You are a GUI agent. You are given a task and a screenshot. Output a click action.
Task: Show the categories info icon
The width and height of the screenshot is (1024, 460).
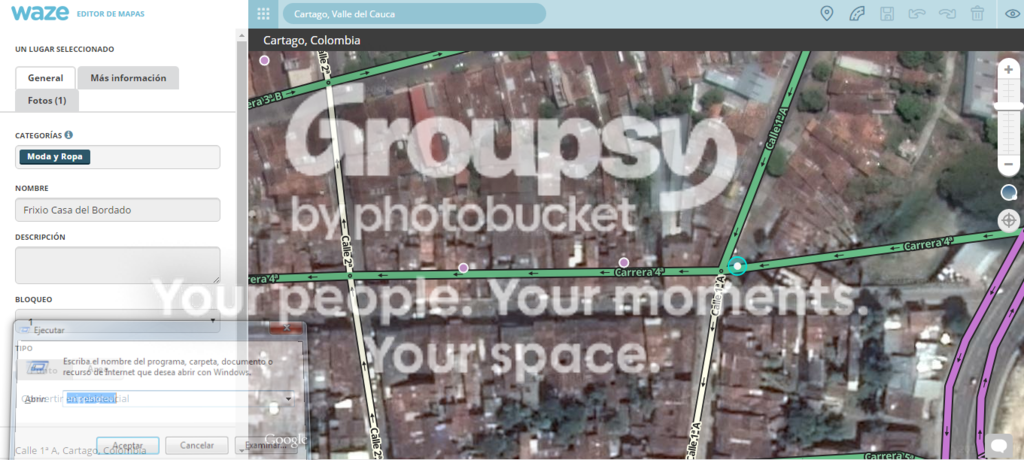click(x=69, y=135)
